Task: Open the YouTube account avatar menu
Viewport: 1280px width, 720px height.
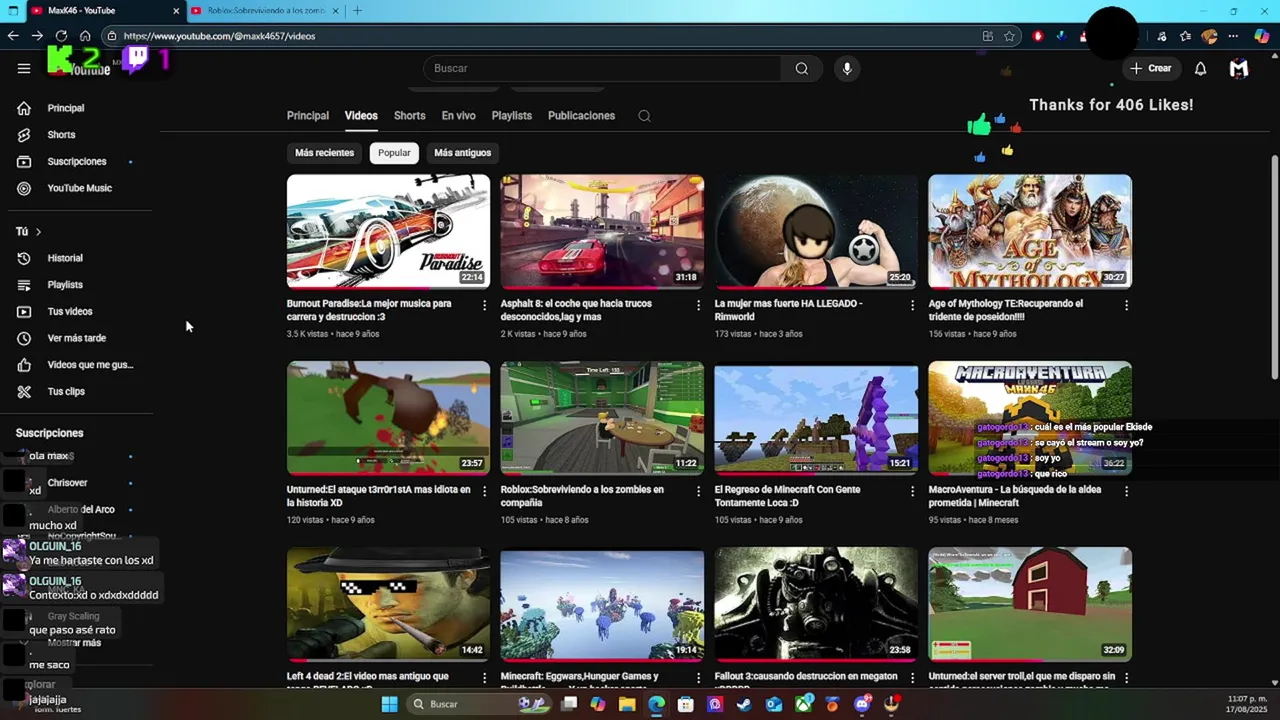Action: tap(1239, 68)
